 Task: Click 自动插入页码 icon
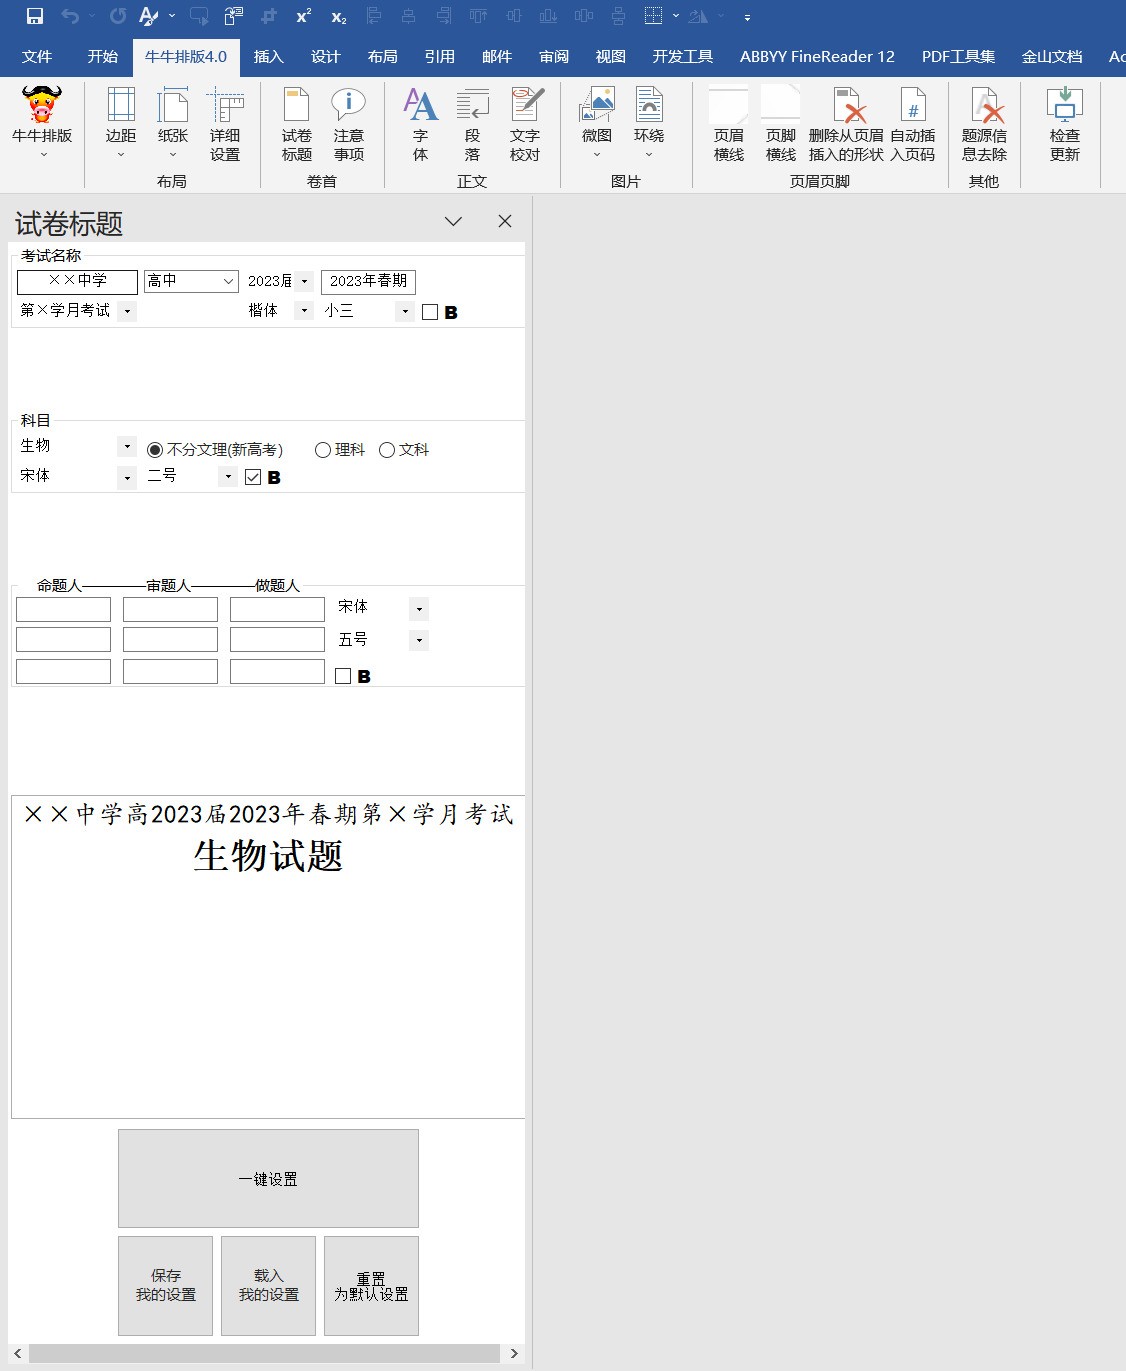(912, 126)
